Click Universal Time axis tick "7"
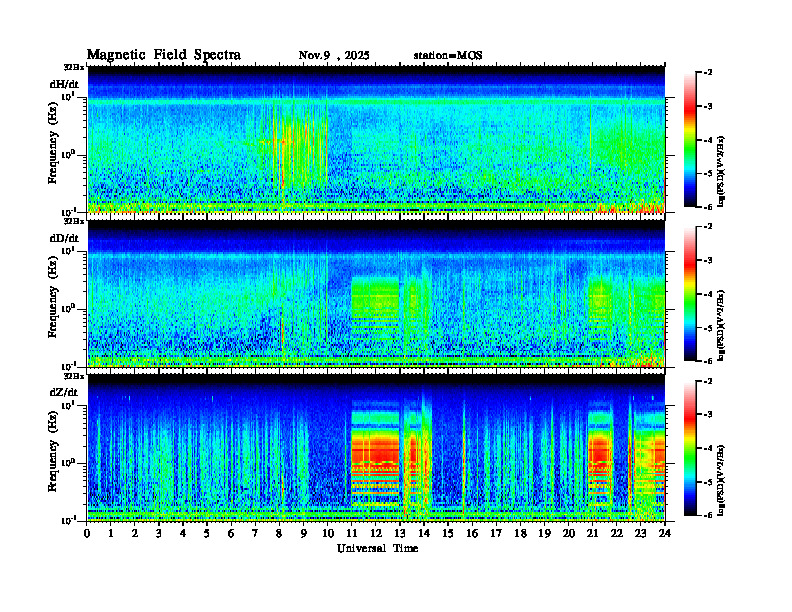Screen dimensions: 792x612 point(255,534)
